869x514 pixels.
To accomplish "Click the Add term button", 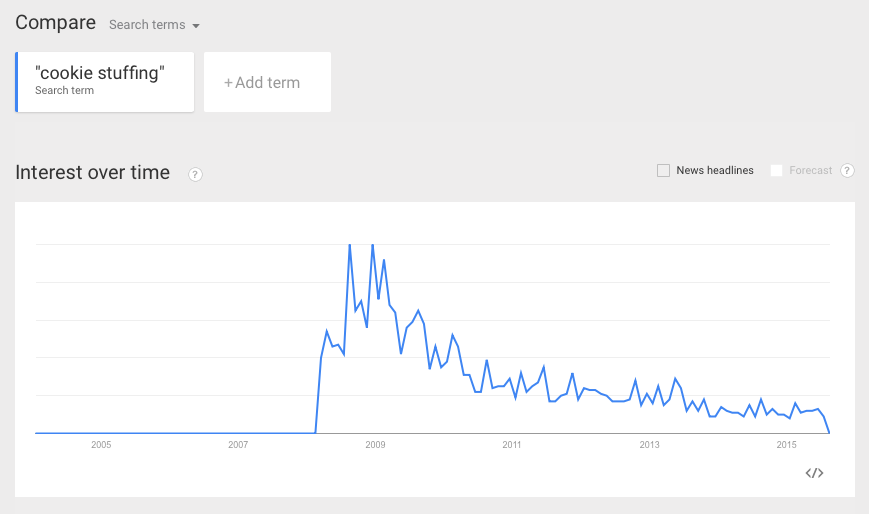I will [x=267, y=82].
